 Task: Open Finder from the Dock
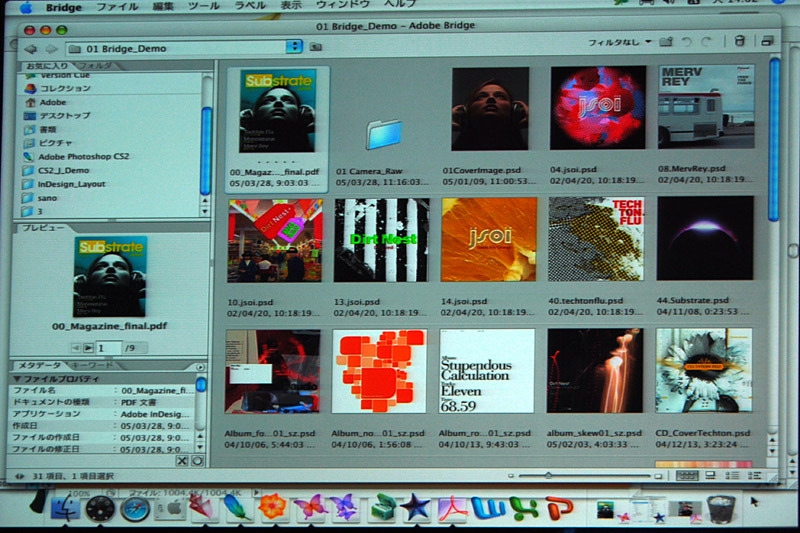65,509
